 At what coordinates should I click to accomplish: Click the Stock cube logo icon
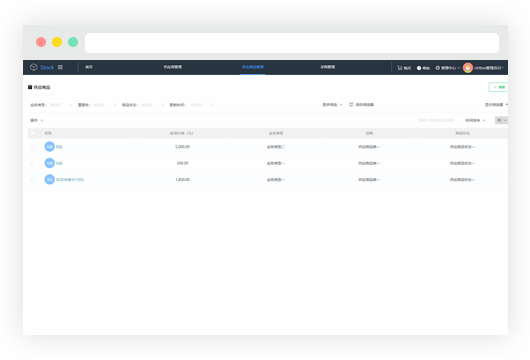pyautogui.click(x=33, y=67)
